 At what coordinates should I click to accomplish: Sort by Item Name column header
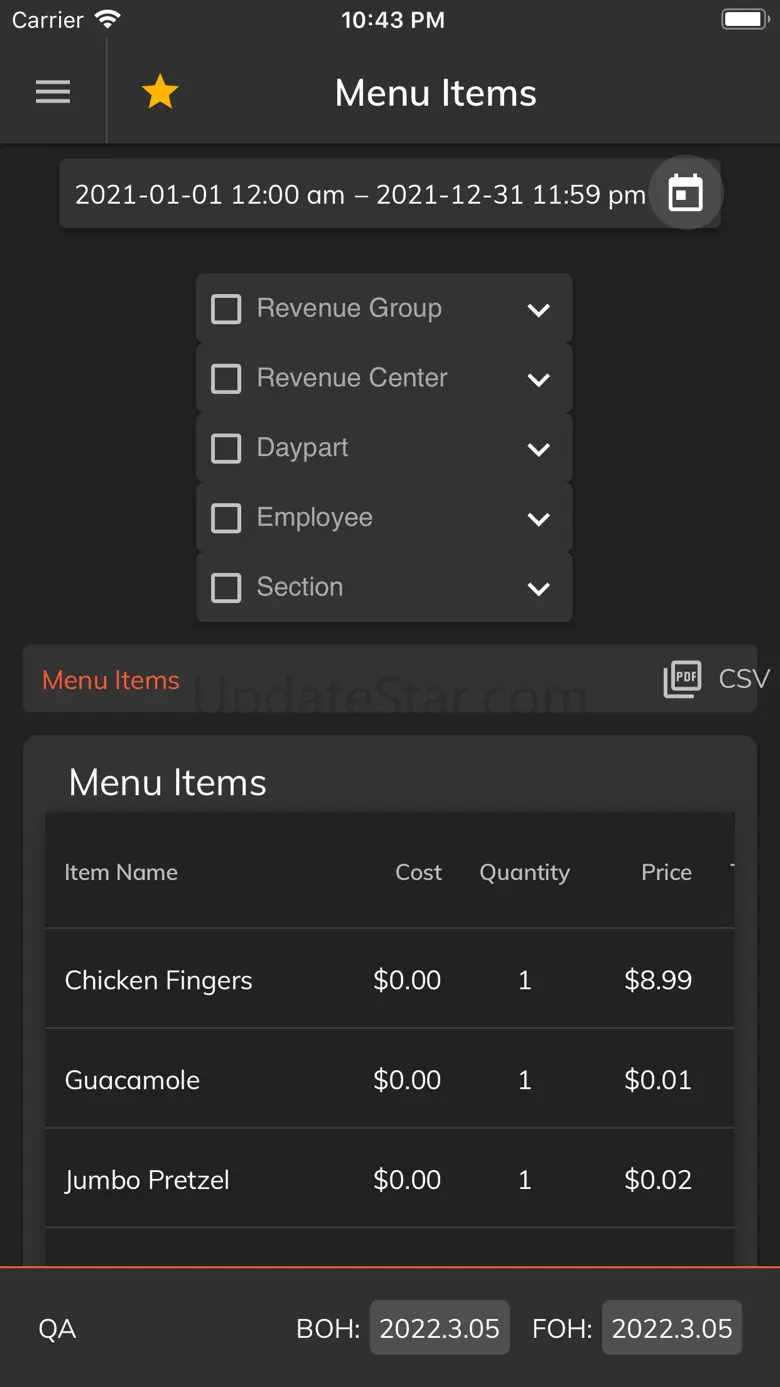click(x=121, y=872)
